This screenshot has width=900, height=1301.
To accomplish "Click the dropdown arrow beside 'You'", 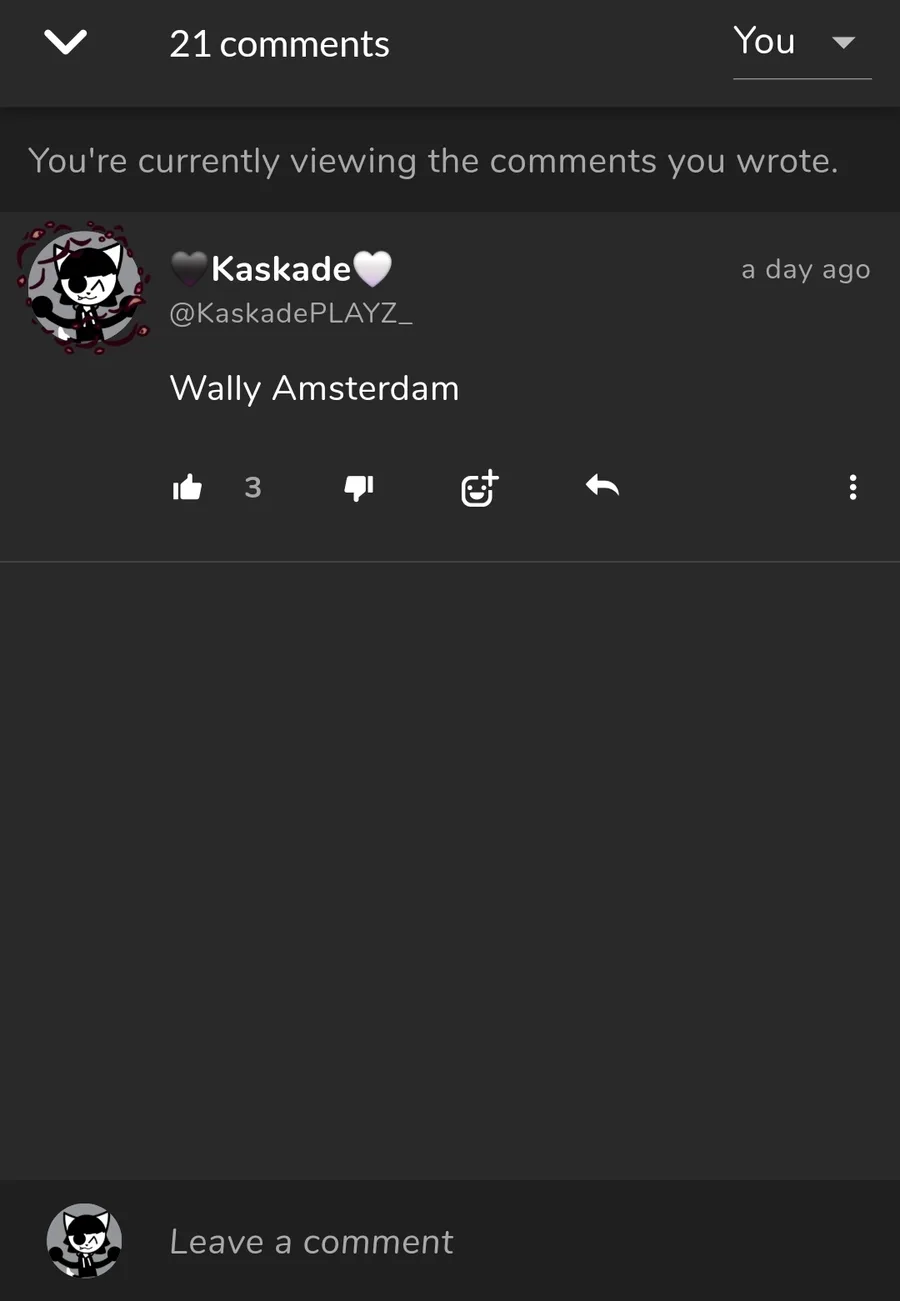I will [844, 43].
